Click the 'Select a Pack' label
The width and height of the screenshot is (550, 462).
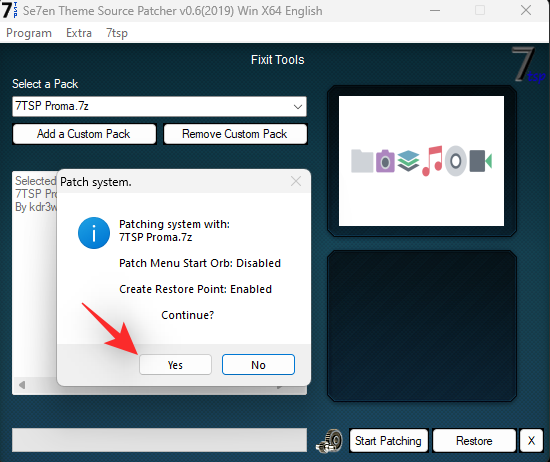pyautogui.click(x=45, y=84)
